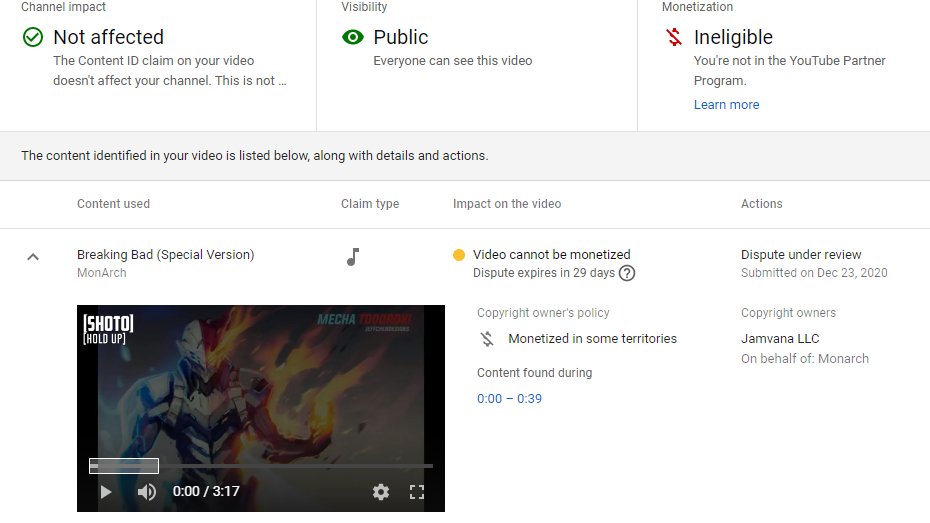Enter fullscreen on the video preview

[417, 492]
